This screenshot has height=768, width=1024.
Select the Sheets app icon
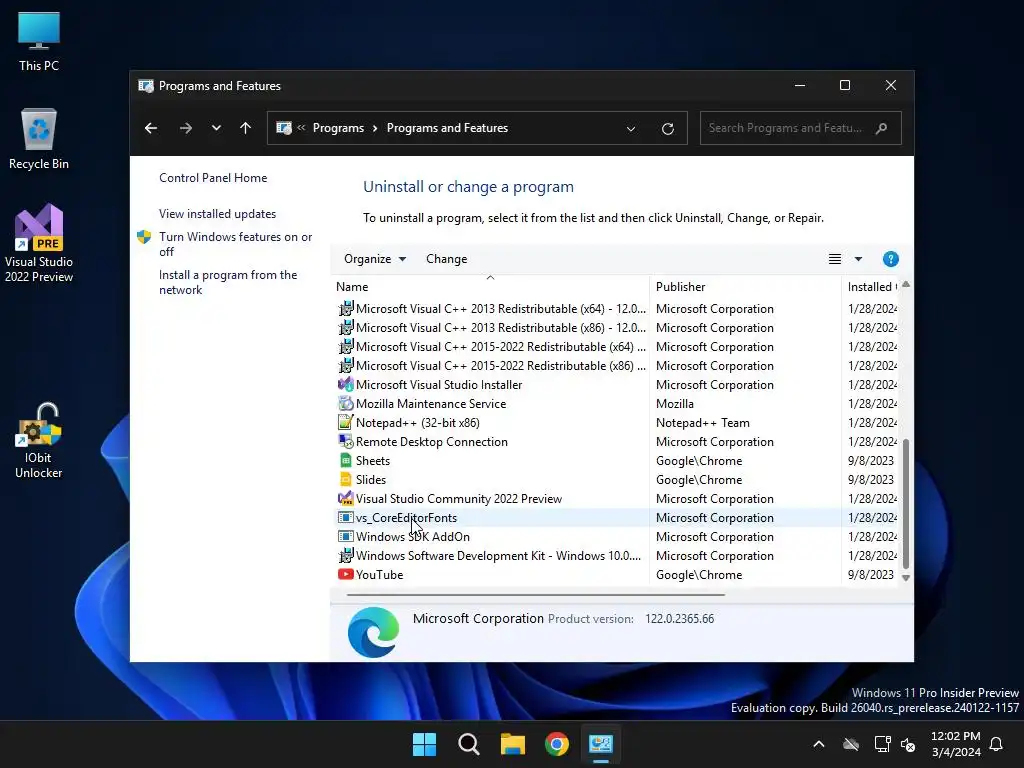(x=345, y=460)
